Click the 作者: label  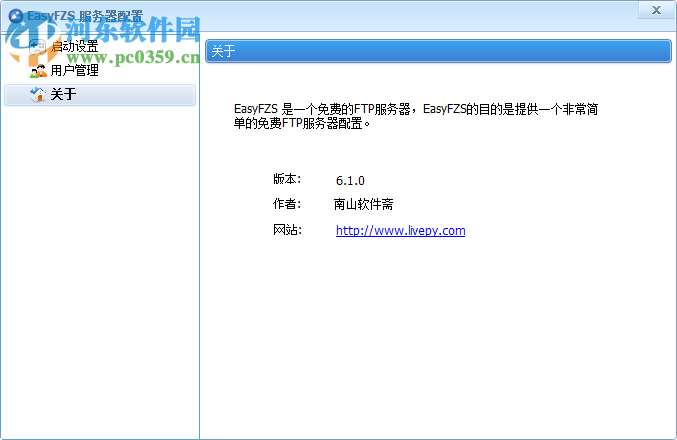(x=287, y=204)
